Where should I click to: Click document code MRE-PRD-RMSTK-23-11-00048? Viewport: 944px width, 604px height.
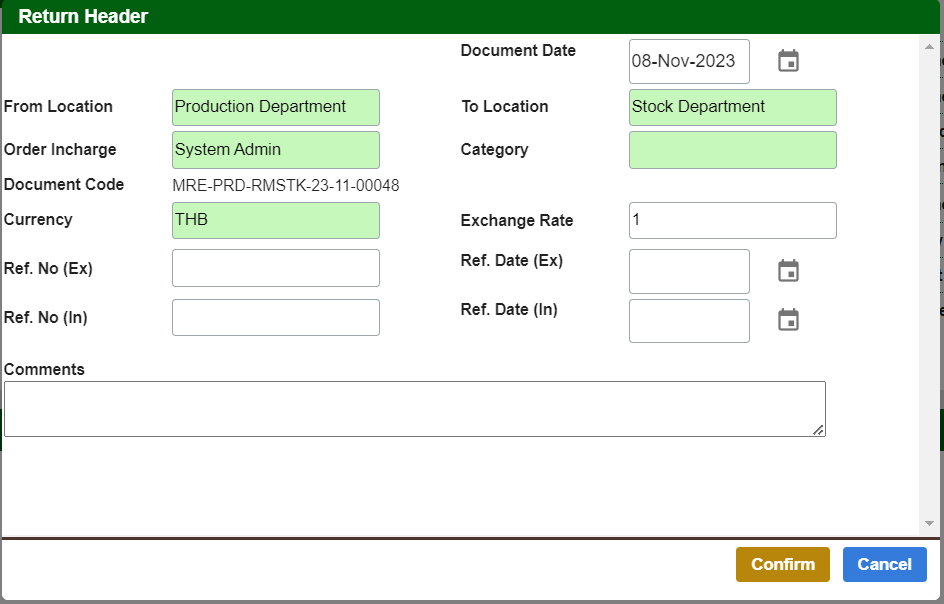tap(286, 185)
